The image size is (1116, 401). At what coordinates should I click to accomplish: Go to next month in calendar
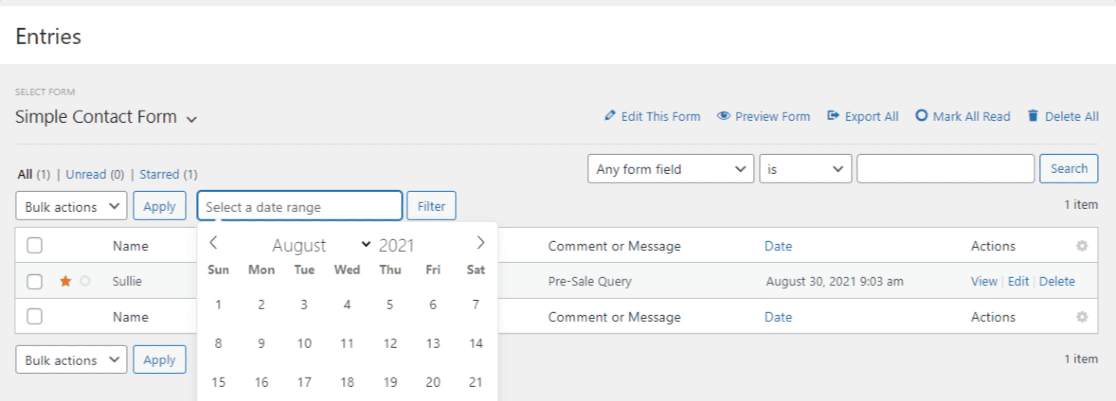(480, 243)
